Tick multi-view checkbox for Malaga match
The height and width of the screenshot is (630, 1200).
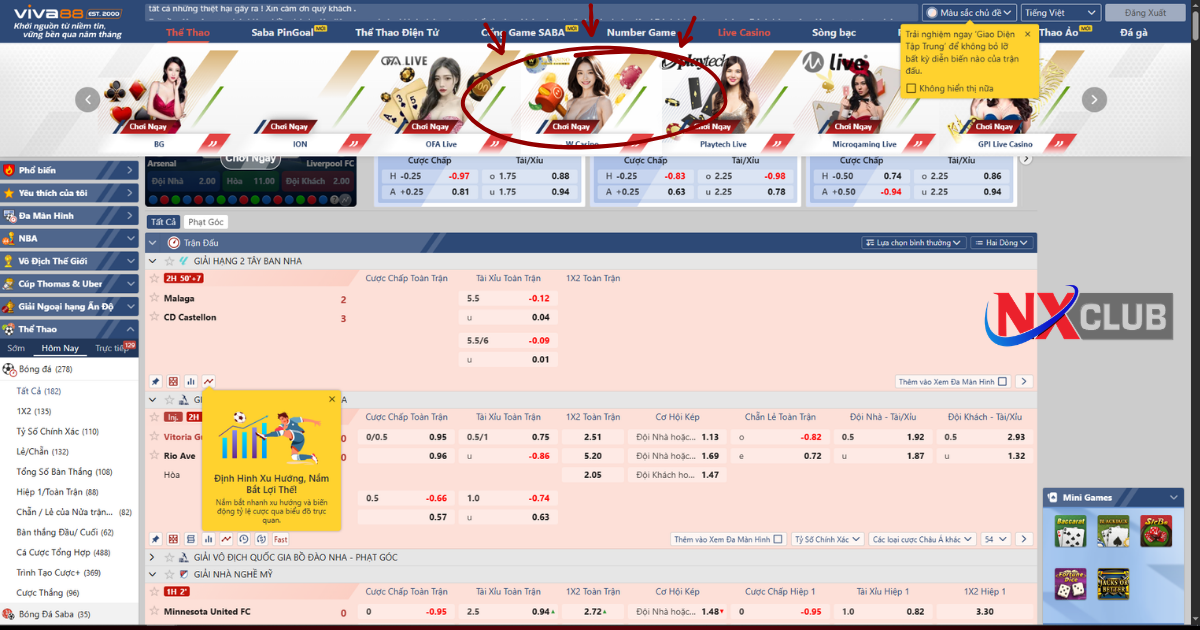[1003, 382]
